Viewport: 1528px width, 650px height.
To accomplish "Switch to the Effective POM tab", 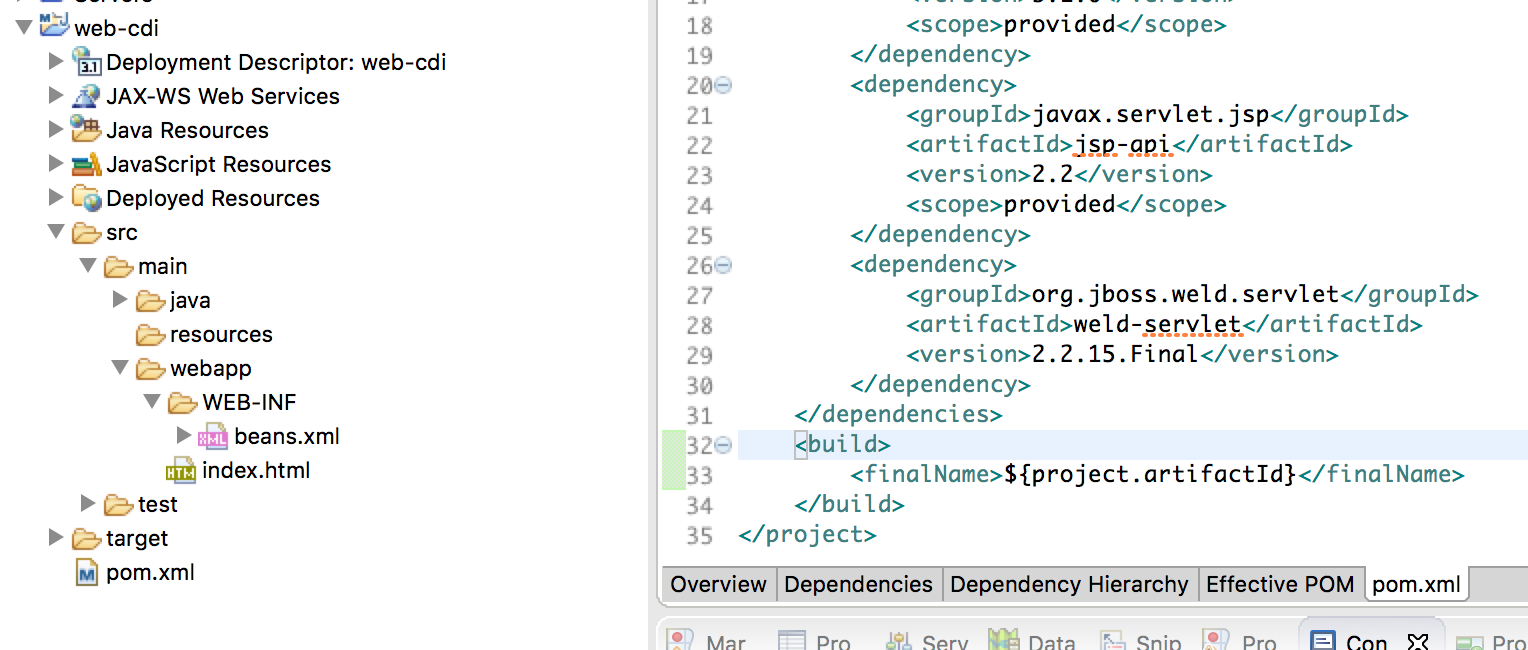I will pyautogui.click(x=1281, y=584).
